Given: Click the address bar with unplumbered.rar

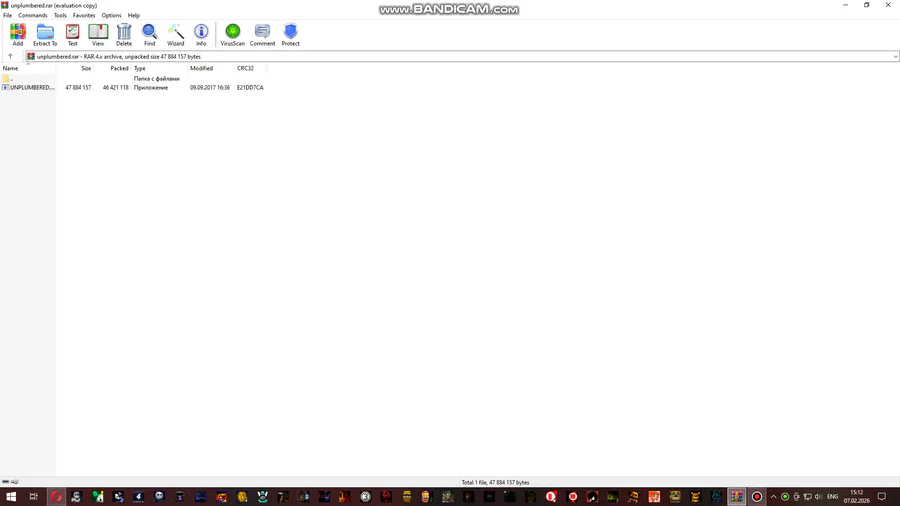Looking at the screenshot, I should click(459, 57).
